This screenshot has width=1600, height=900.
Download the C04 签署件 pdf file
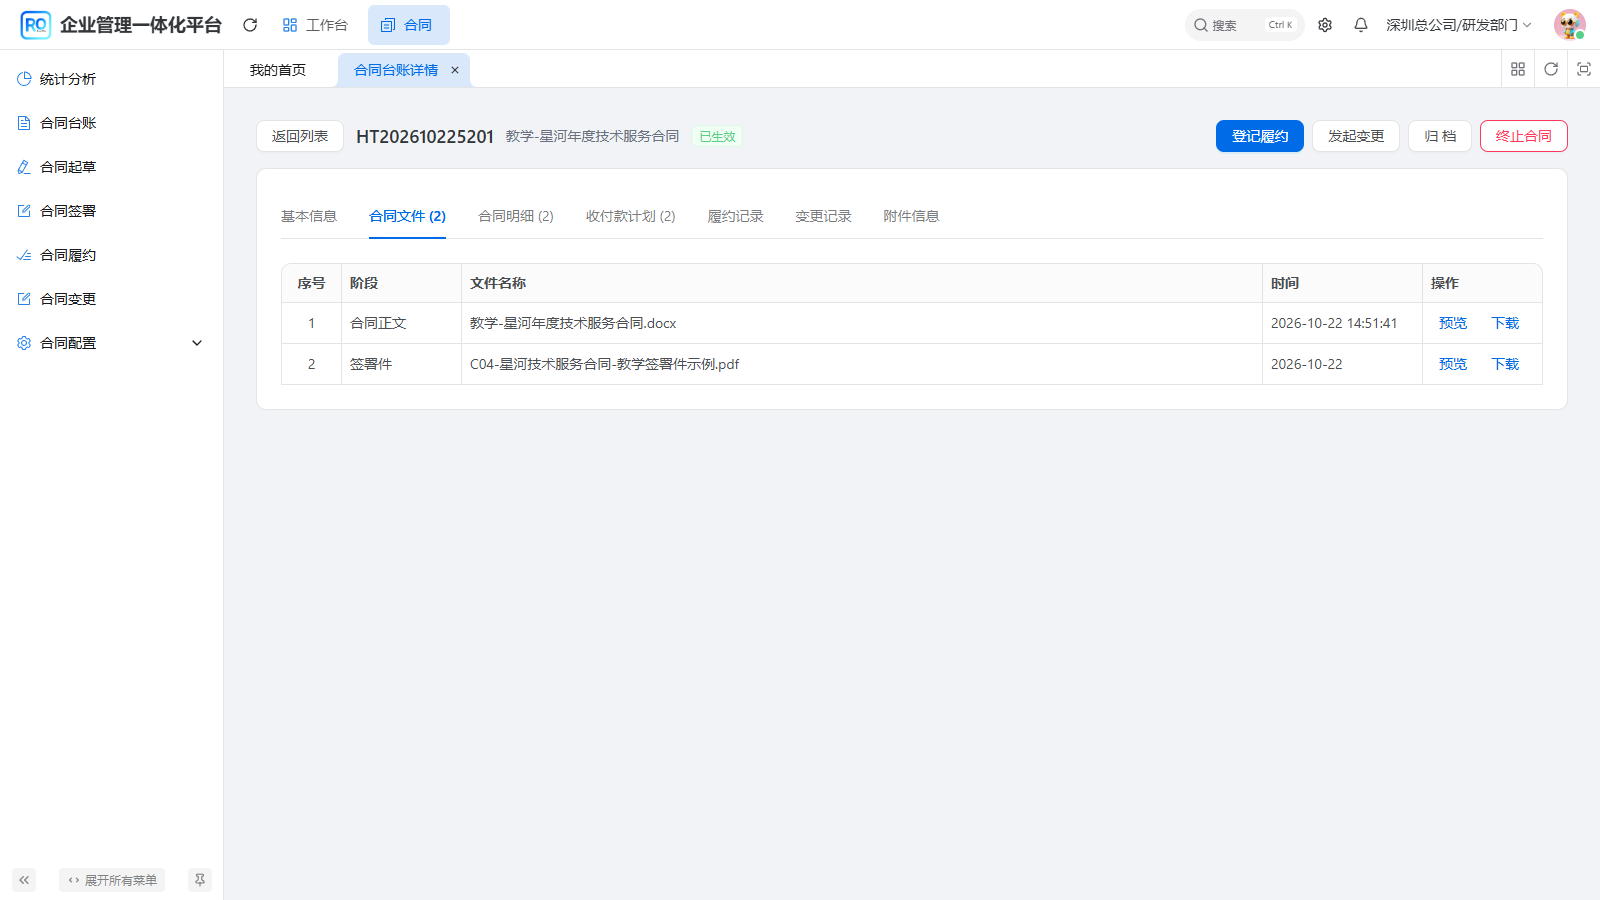tap(1505, 364)
